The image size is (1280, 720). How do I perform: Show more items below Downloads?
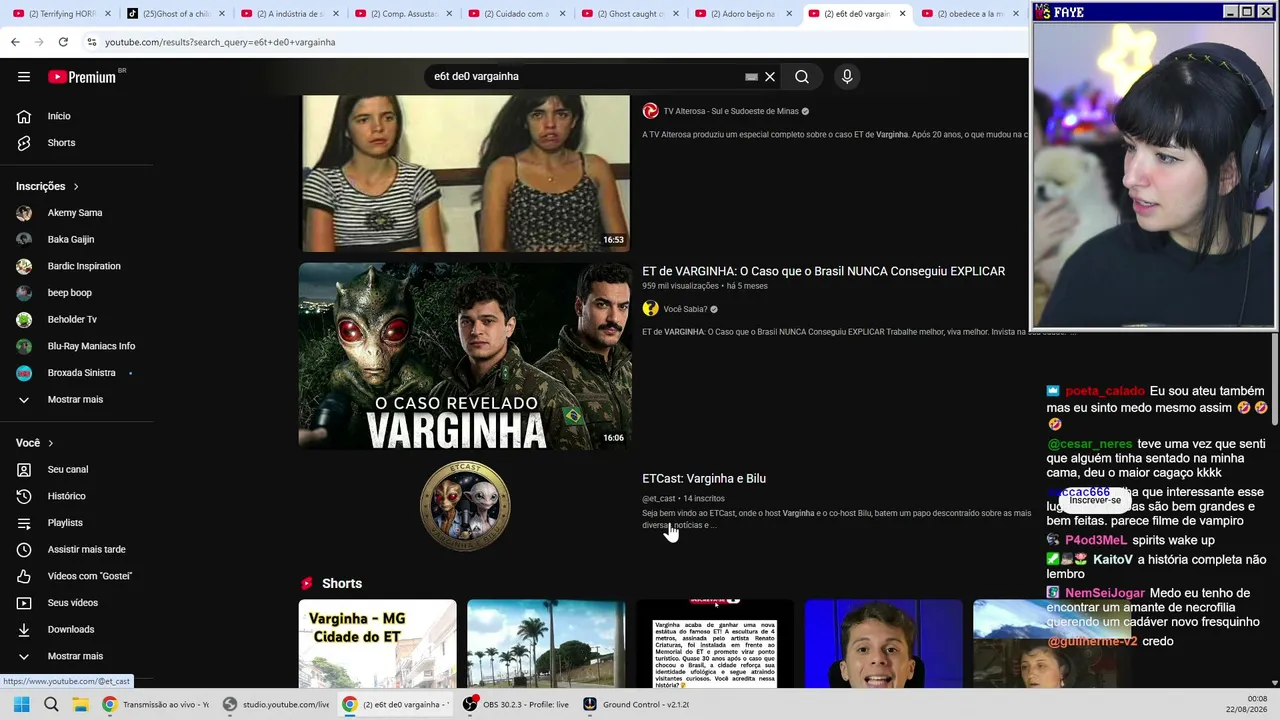[x=77, y=656]
